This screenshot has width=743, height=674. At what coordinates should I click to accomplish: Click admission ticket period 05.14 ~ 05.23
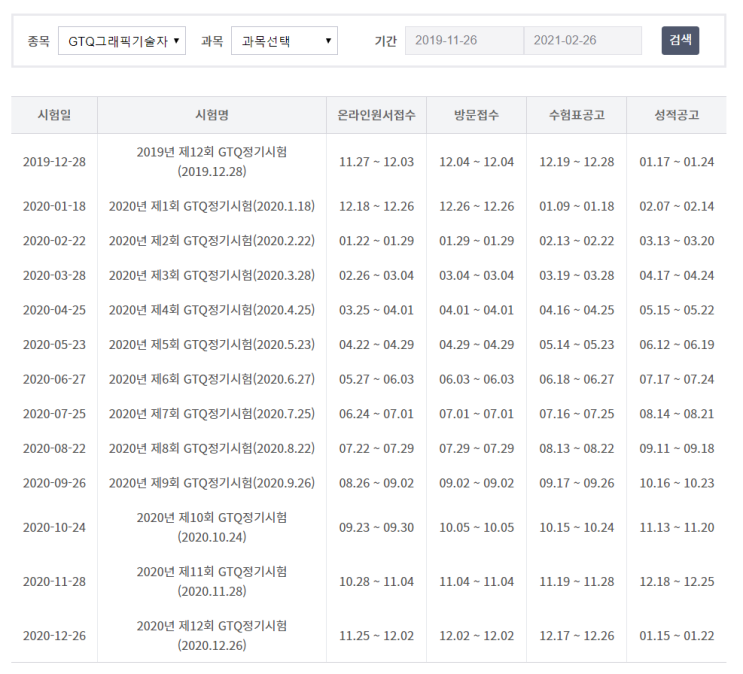click(x=577, y=345)
